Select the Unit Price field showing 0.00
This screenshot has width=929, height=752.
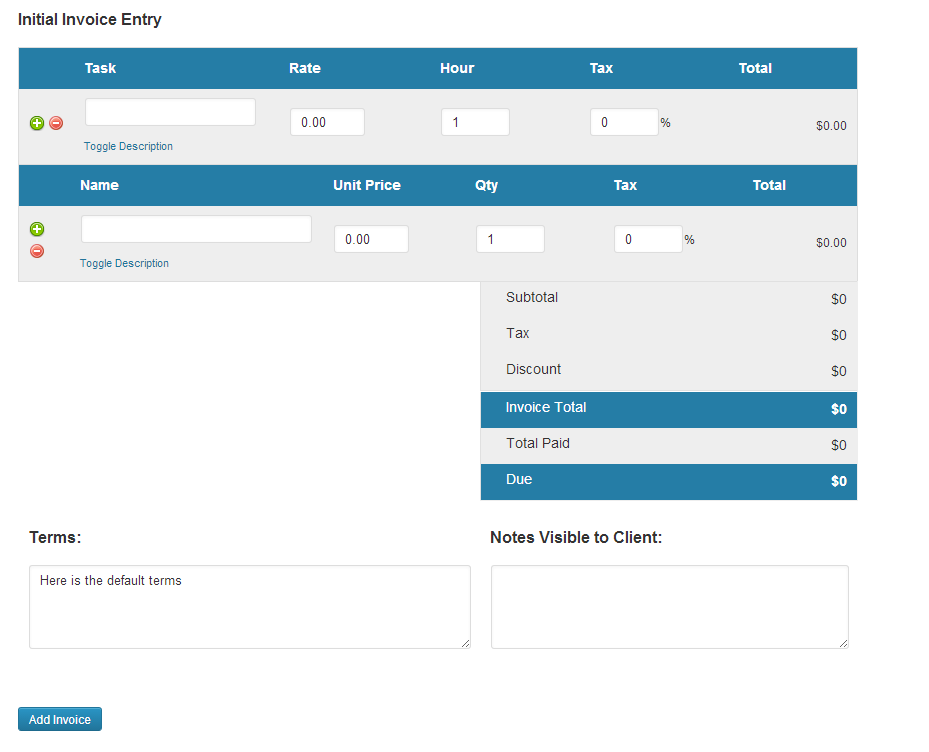[x=370, y=238]
